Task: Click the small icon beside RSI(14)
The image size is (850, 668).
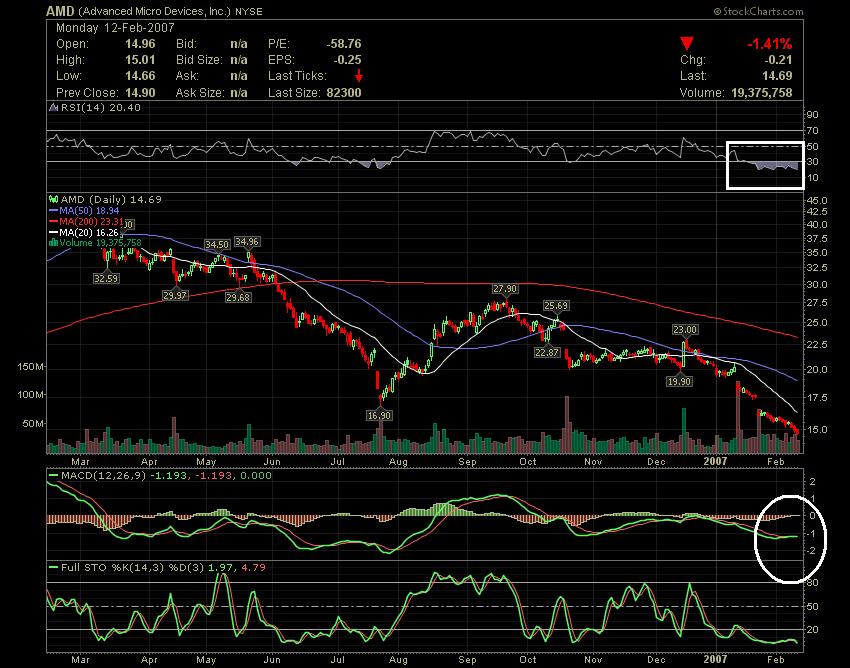Action: click(x=54, y=107)
